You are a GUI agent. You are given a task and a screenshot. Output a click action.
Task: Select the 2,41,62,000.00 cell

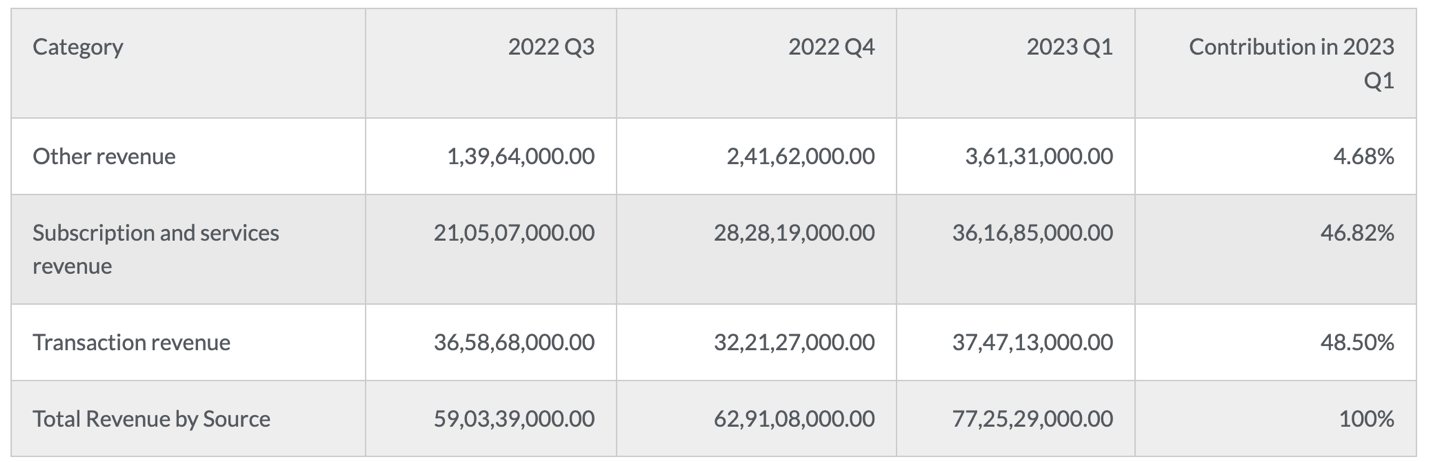[x=801, y=156]
